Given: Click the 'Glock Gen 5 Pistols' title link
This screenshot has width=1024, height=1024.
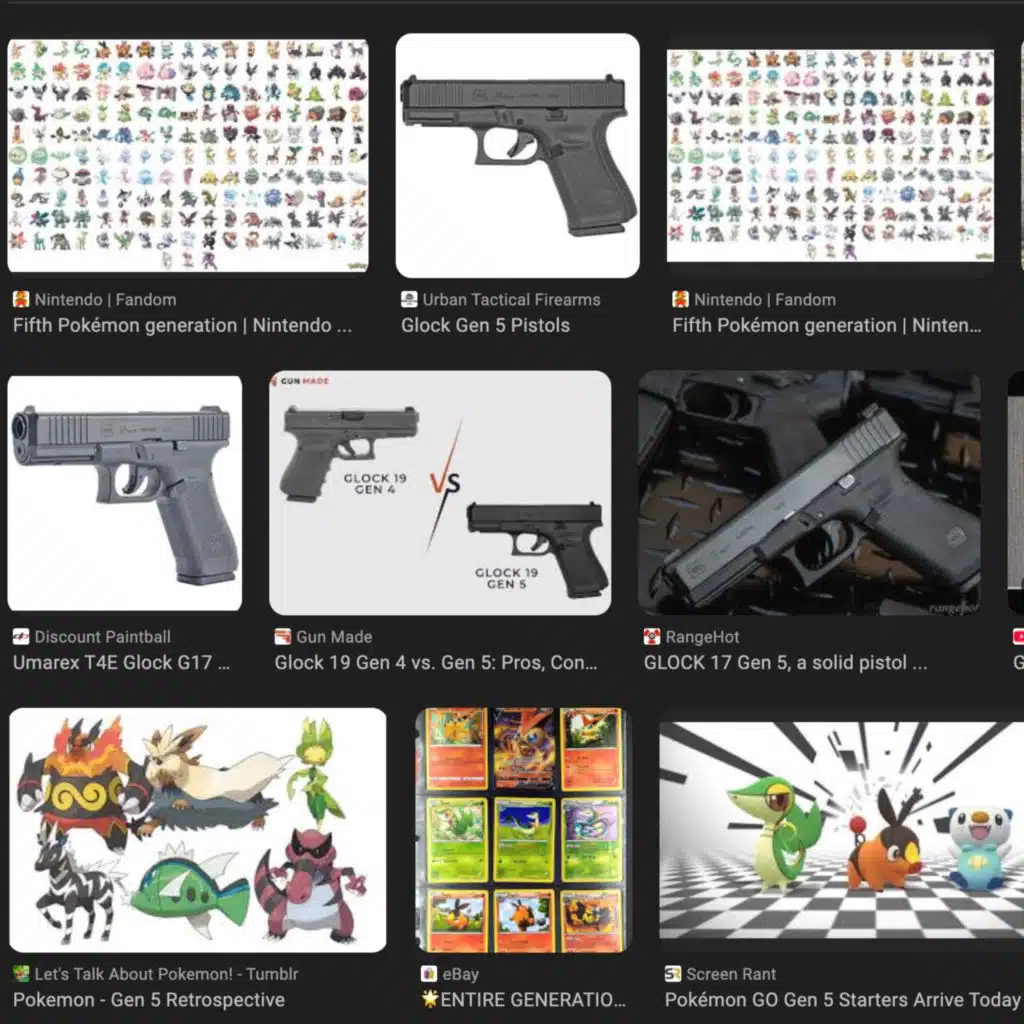Looking at the screenshot, I should [x=485, y=325].
